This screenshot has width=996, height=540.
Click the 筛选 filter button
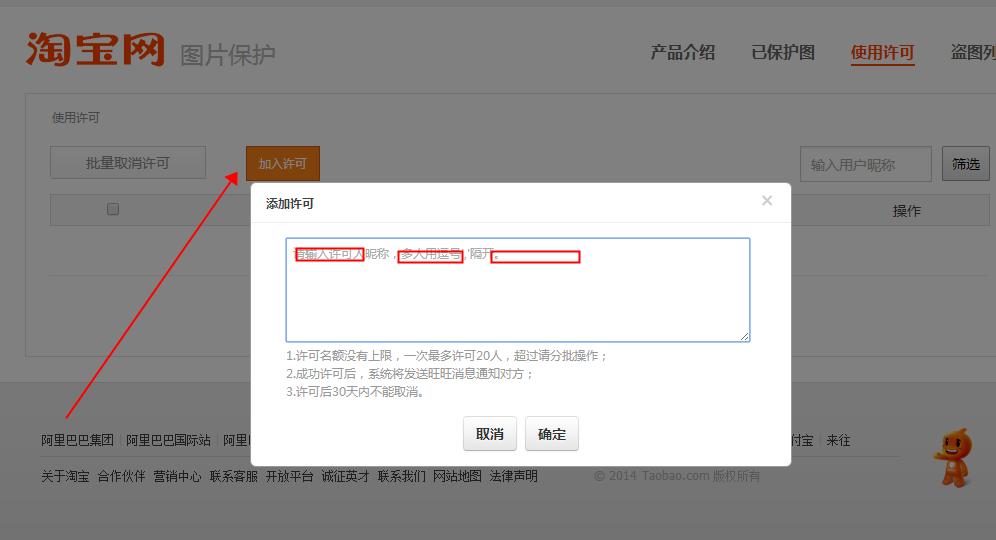(x=966, y=164)
